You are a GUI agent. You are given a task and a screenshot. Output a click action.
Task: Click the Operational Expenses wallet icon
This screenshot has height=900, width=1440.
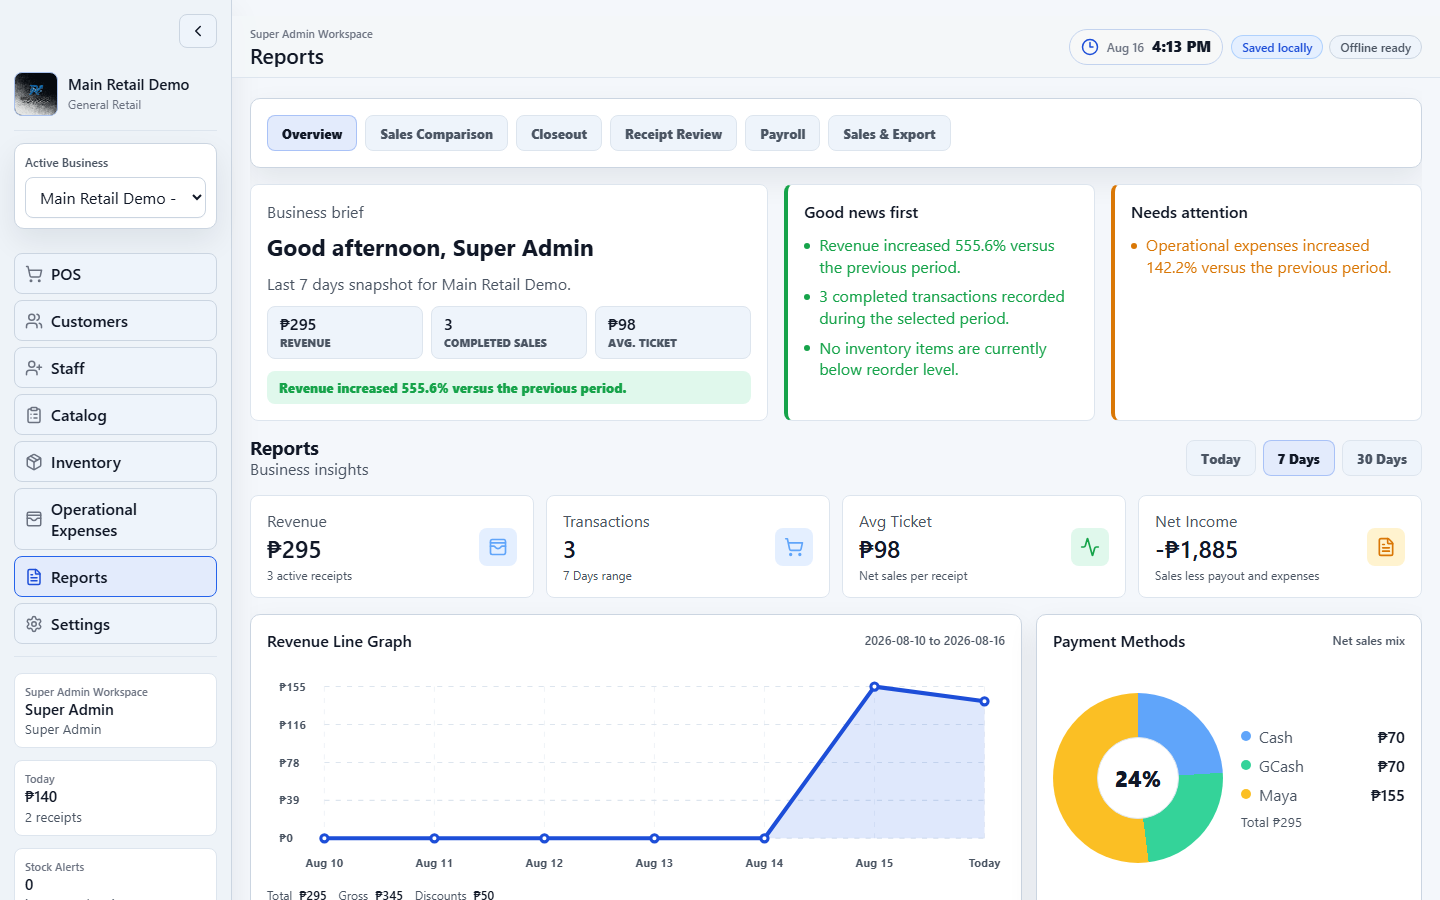point(34,519)
